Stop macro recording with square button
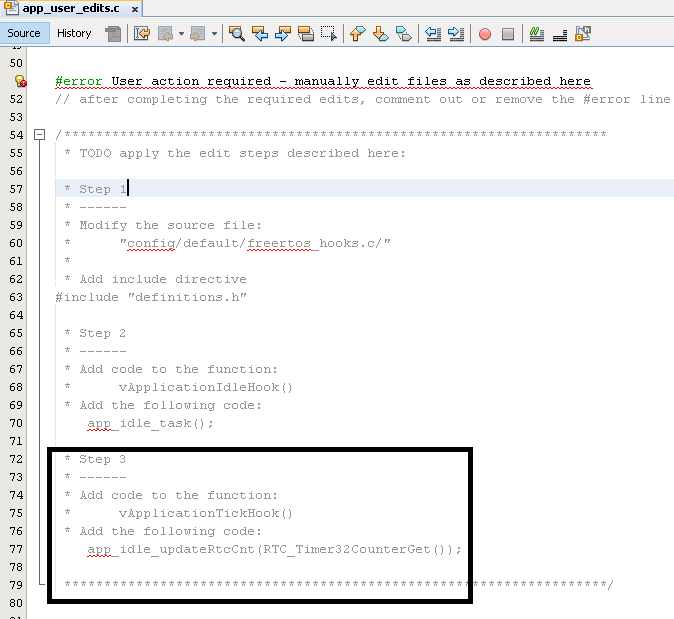Screen dimensions: 674x619 coord(508,34)
